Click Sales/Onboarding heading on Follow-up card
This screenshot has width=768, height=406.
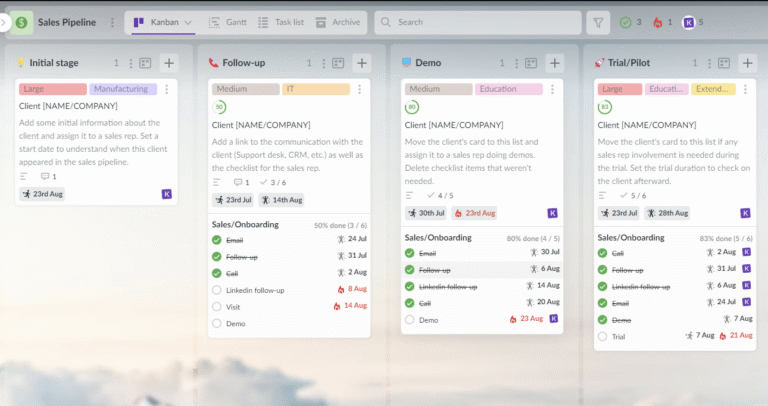pos(245,224)
